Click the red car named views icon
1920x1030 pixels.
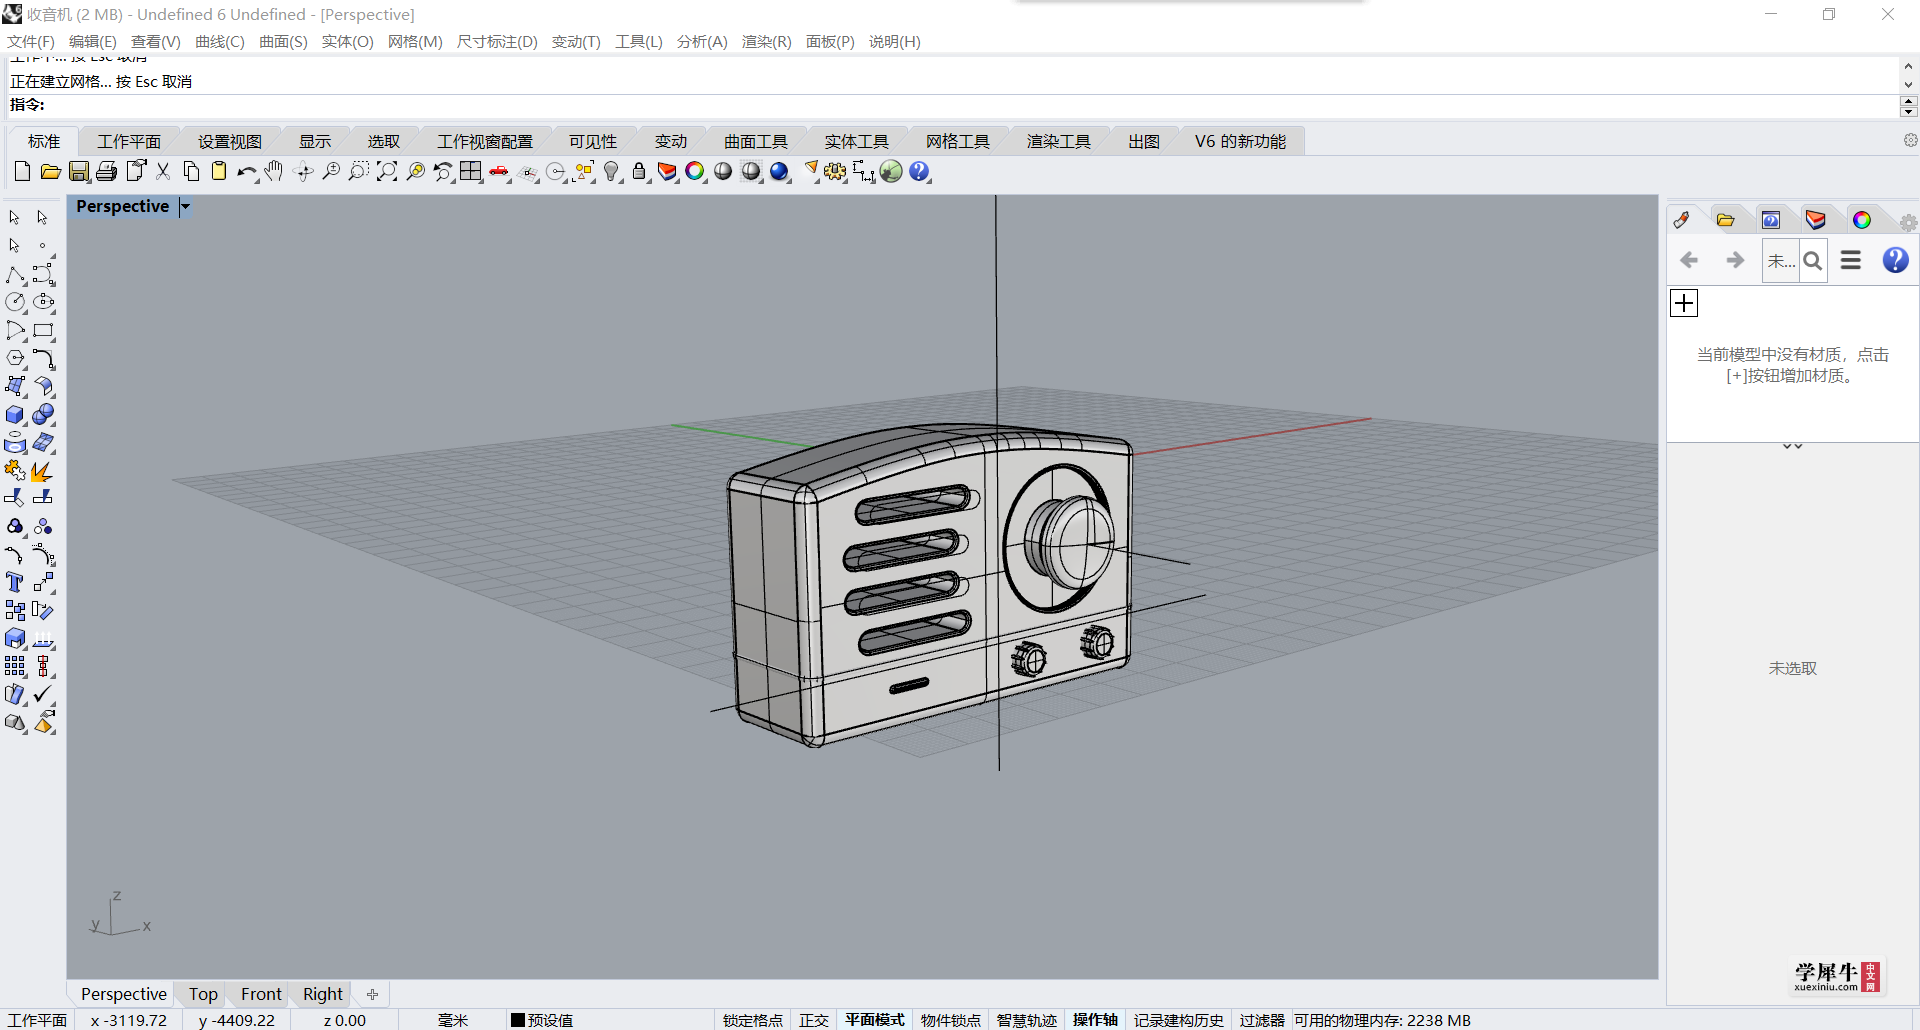tap(499, 172)
